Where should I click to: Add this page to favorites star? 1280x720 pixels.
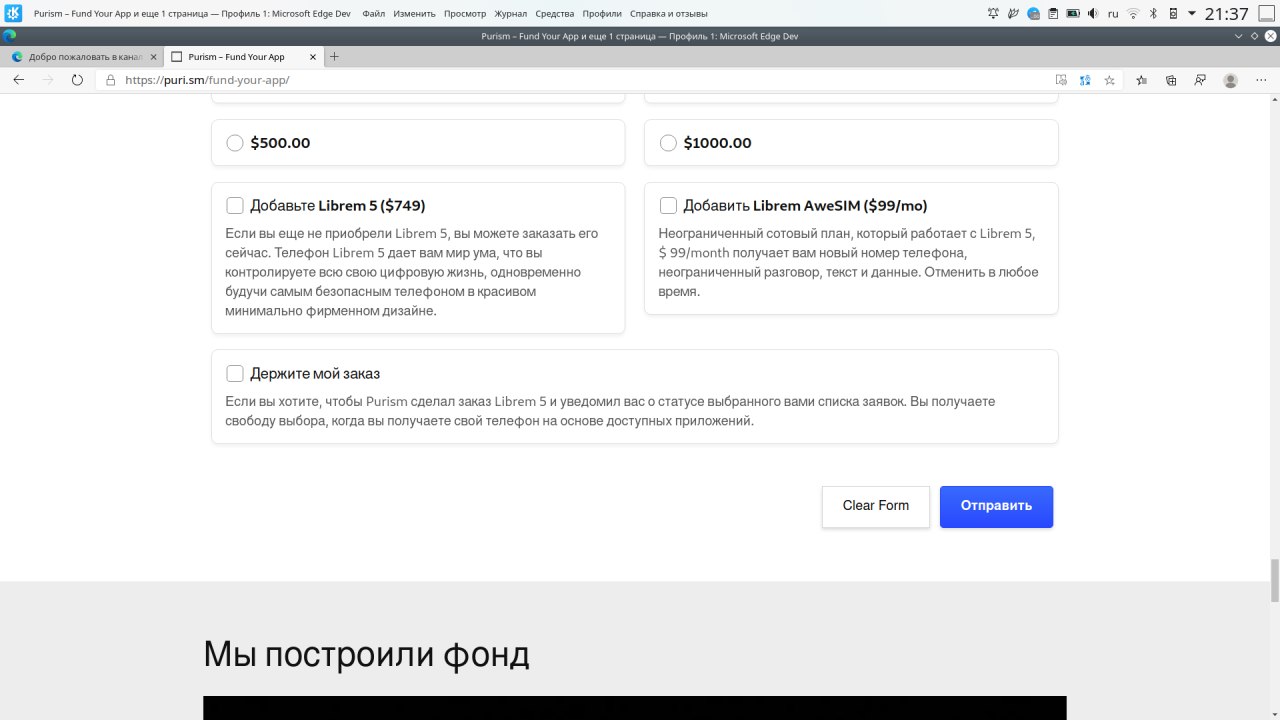coord(1109,80)
